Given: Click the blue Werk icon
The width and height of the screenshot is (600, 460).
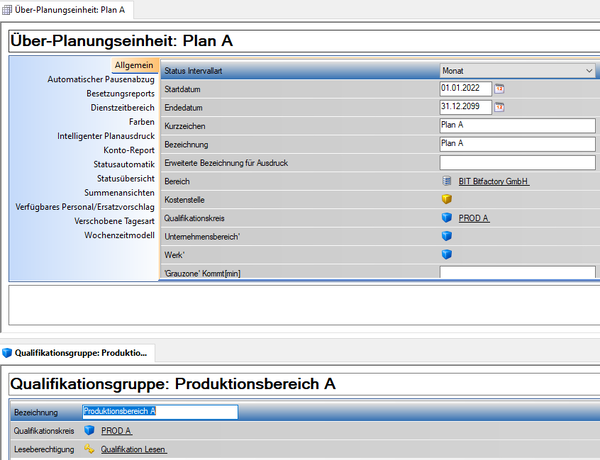Looking at the screenshot, I should tap(446, 254).
